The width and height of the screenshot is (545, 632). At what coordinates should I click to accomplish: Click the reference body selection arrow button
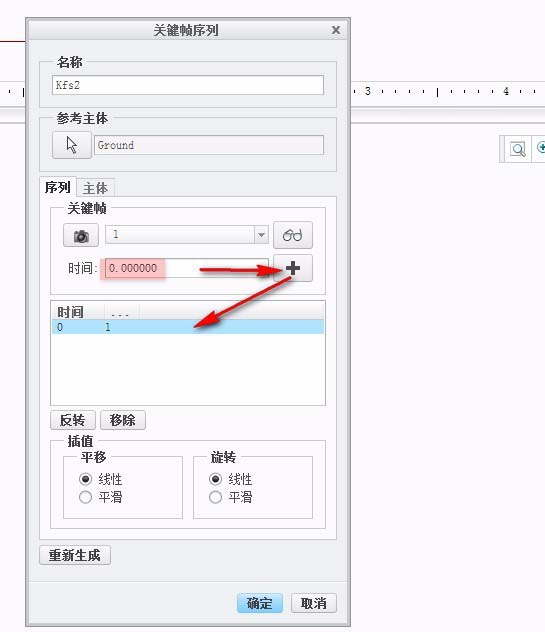72,145
